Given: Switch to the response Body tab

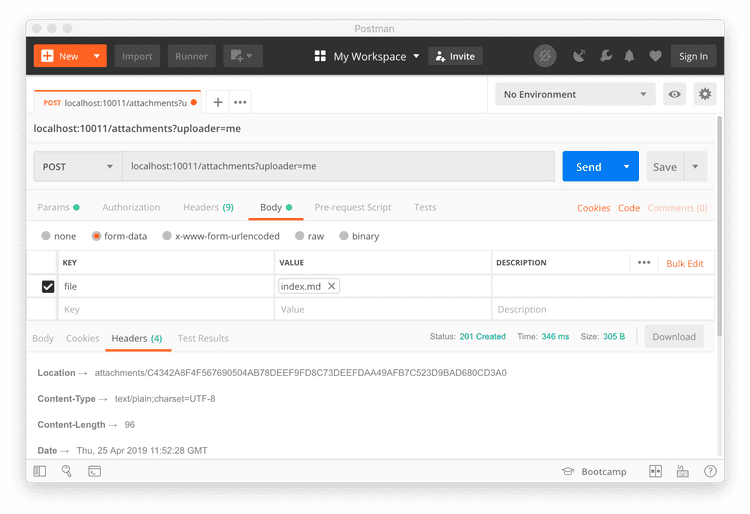Looking at the screenshot, I should point(43,339).
